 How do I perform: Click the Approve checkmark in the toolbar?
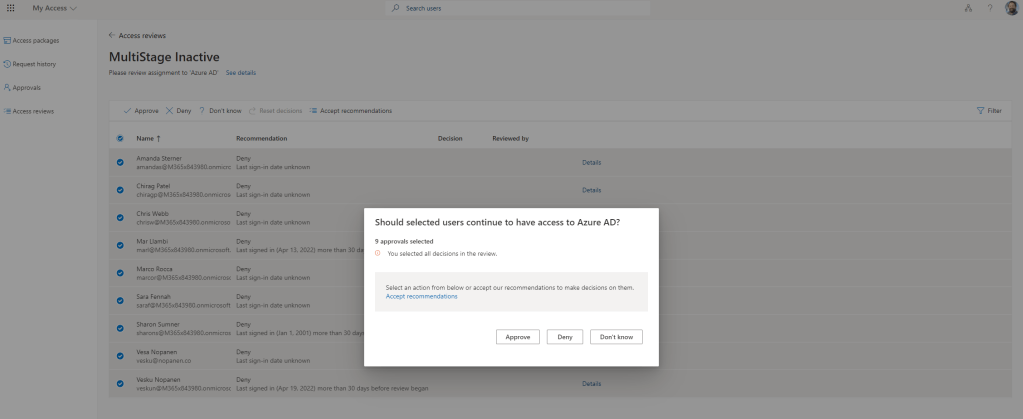point(127,110)
